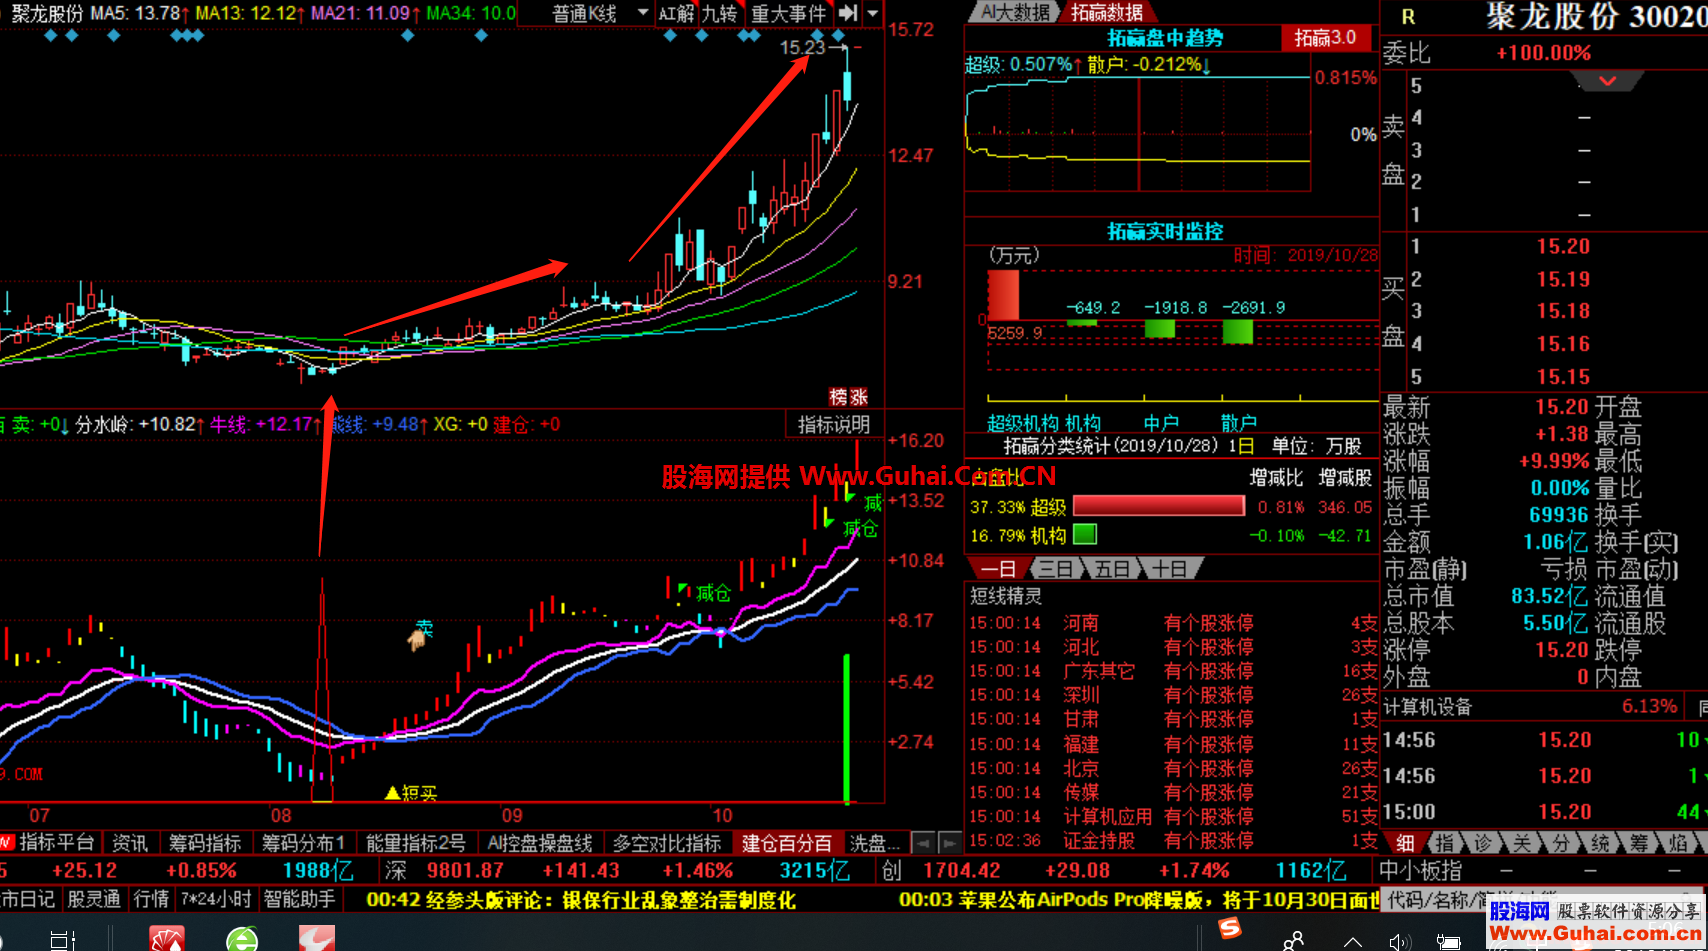Open the 筹码分布1 tab
The width and height of the screenshot is (1708, 951).
click(304, 843)
